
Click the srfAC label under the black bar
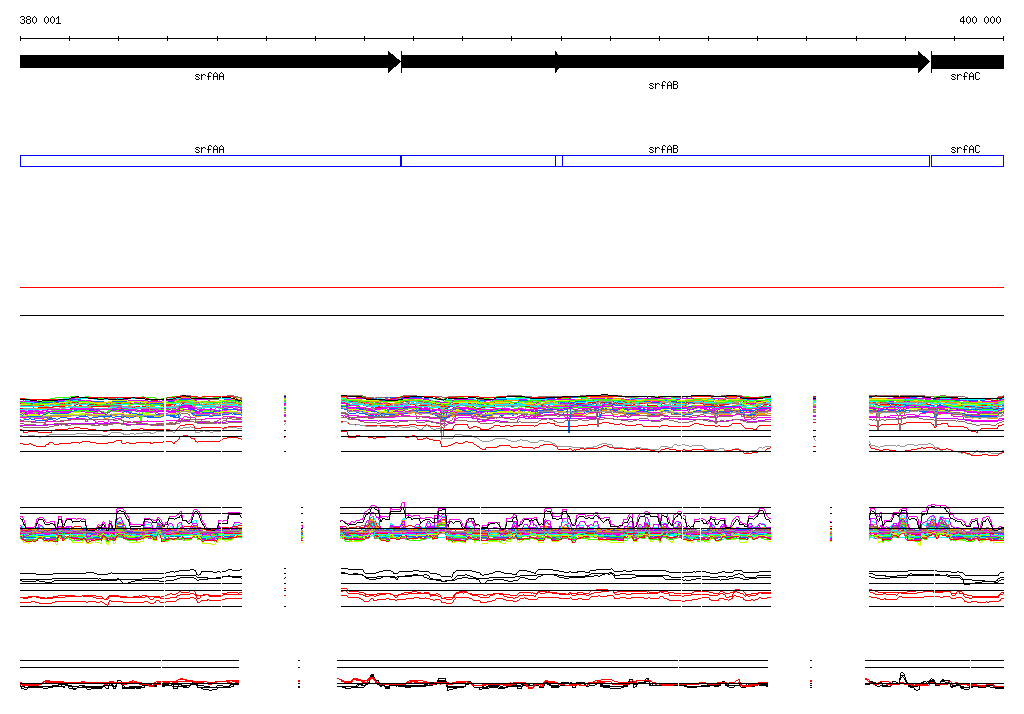pos(965,76)
